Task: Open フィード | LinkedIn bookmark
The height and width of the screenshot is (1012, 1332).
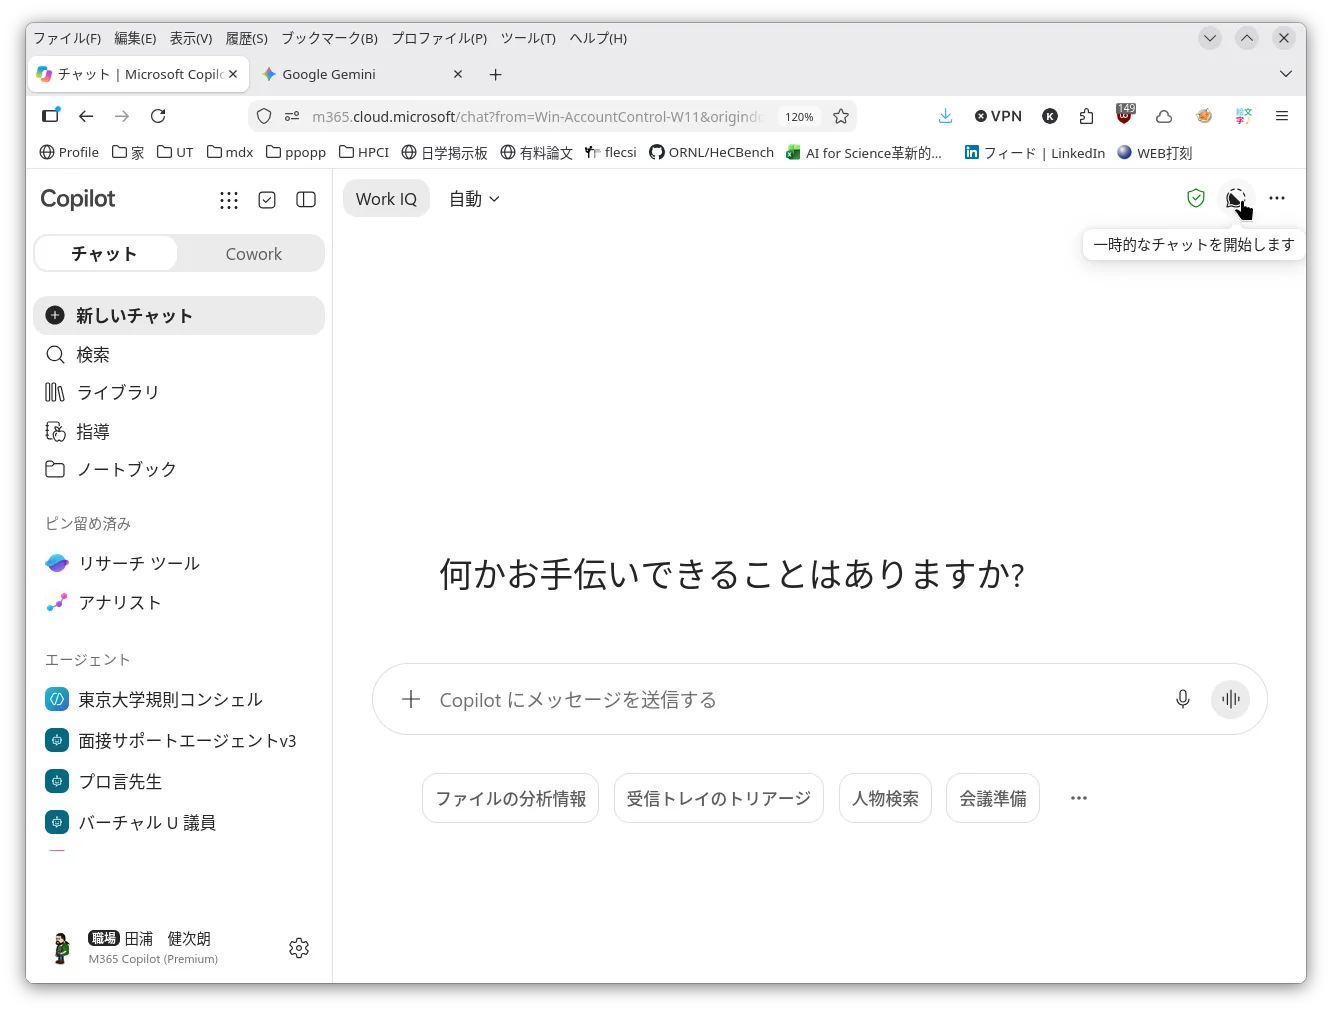Action: tap(1034, 152)
